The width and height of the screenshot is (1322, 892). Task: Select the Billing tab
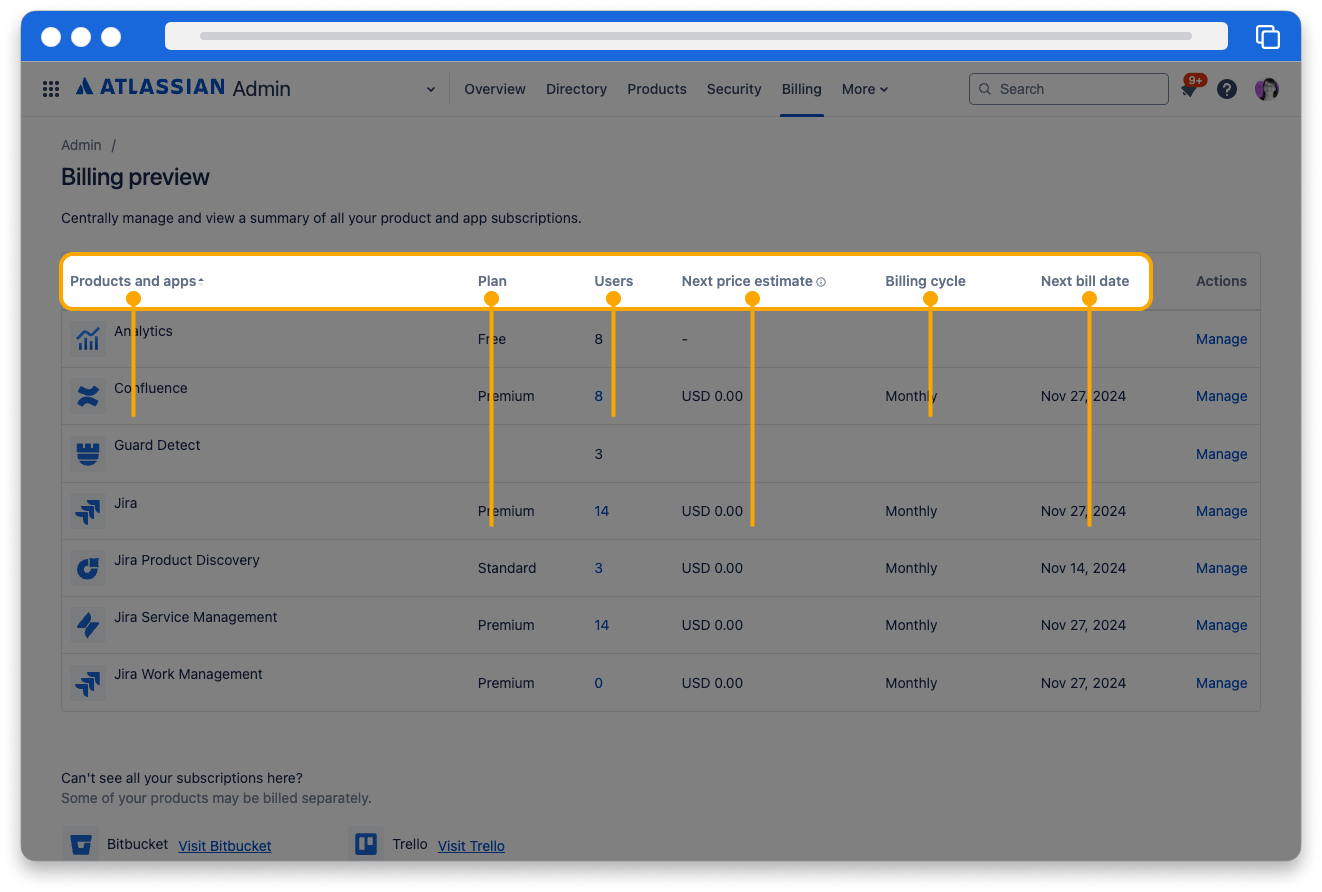802,89
